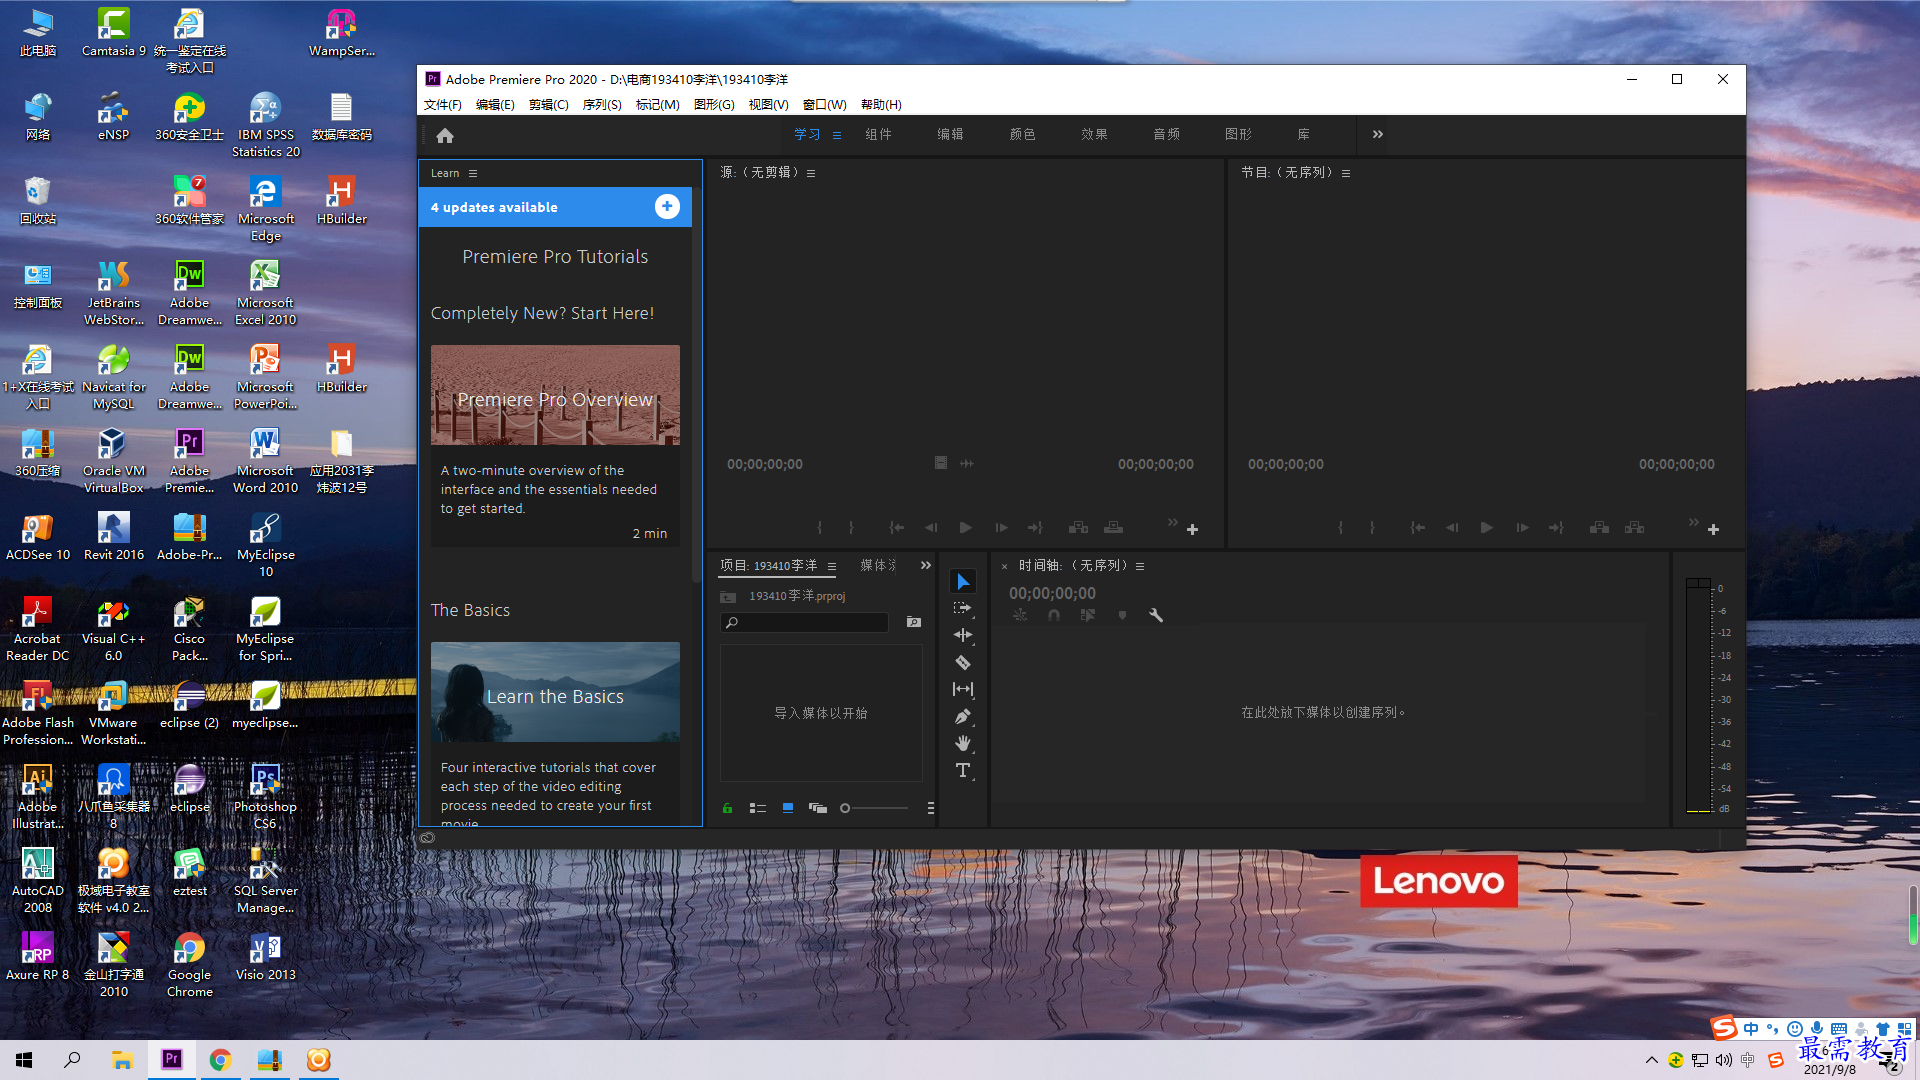The height and width of the screenshot is (1080, 1920).
Task: Step forward one frame in Program monitor
Action: [x=1521, y=527]
